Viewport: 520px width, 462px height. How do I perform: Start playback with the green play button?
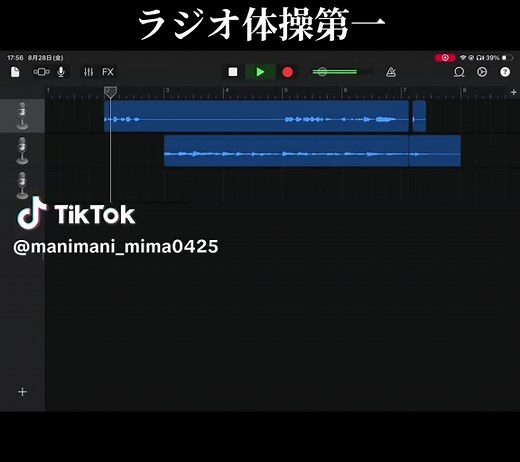pos(260,72)
